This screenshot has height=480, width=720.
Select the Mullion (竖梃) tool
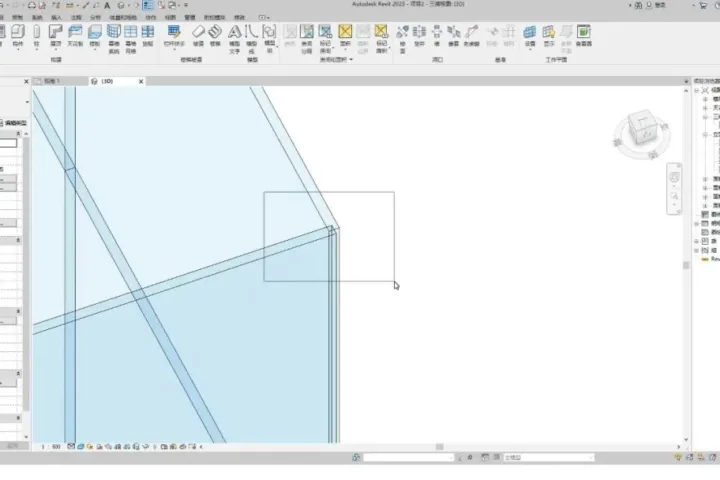pos(148,36)
